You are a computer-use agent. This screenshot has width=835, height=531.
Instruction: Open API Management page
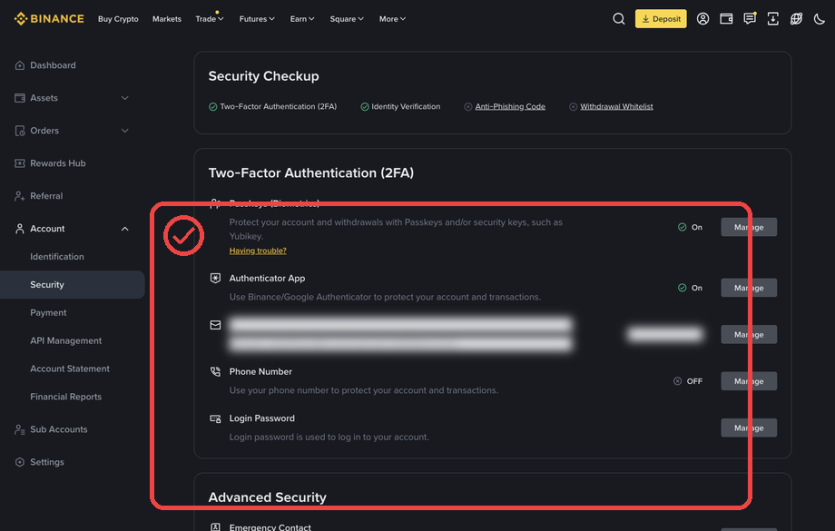pyautogui.click(x=66, y=340)
